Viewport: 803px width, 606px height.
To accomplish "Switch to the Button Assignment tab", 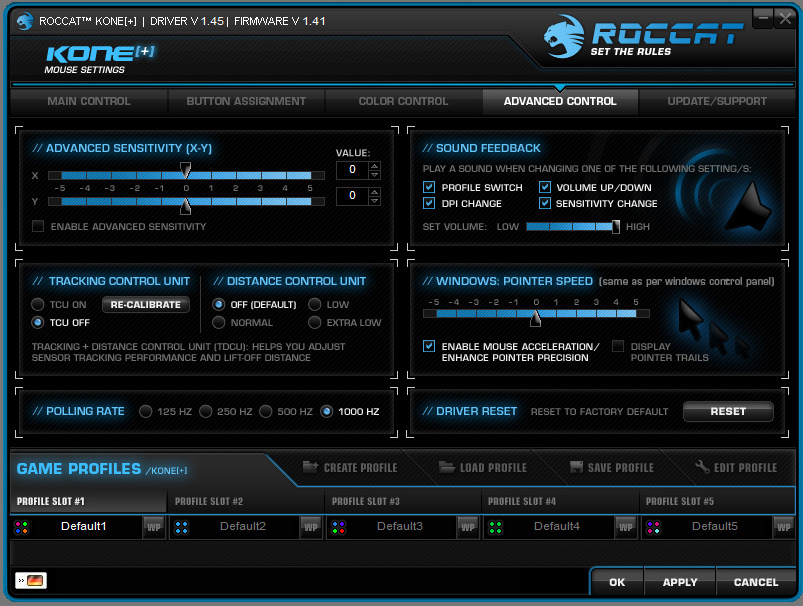I will (246, 101).
